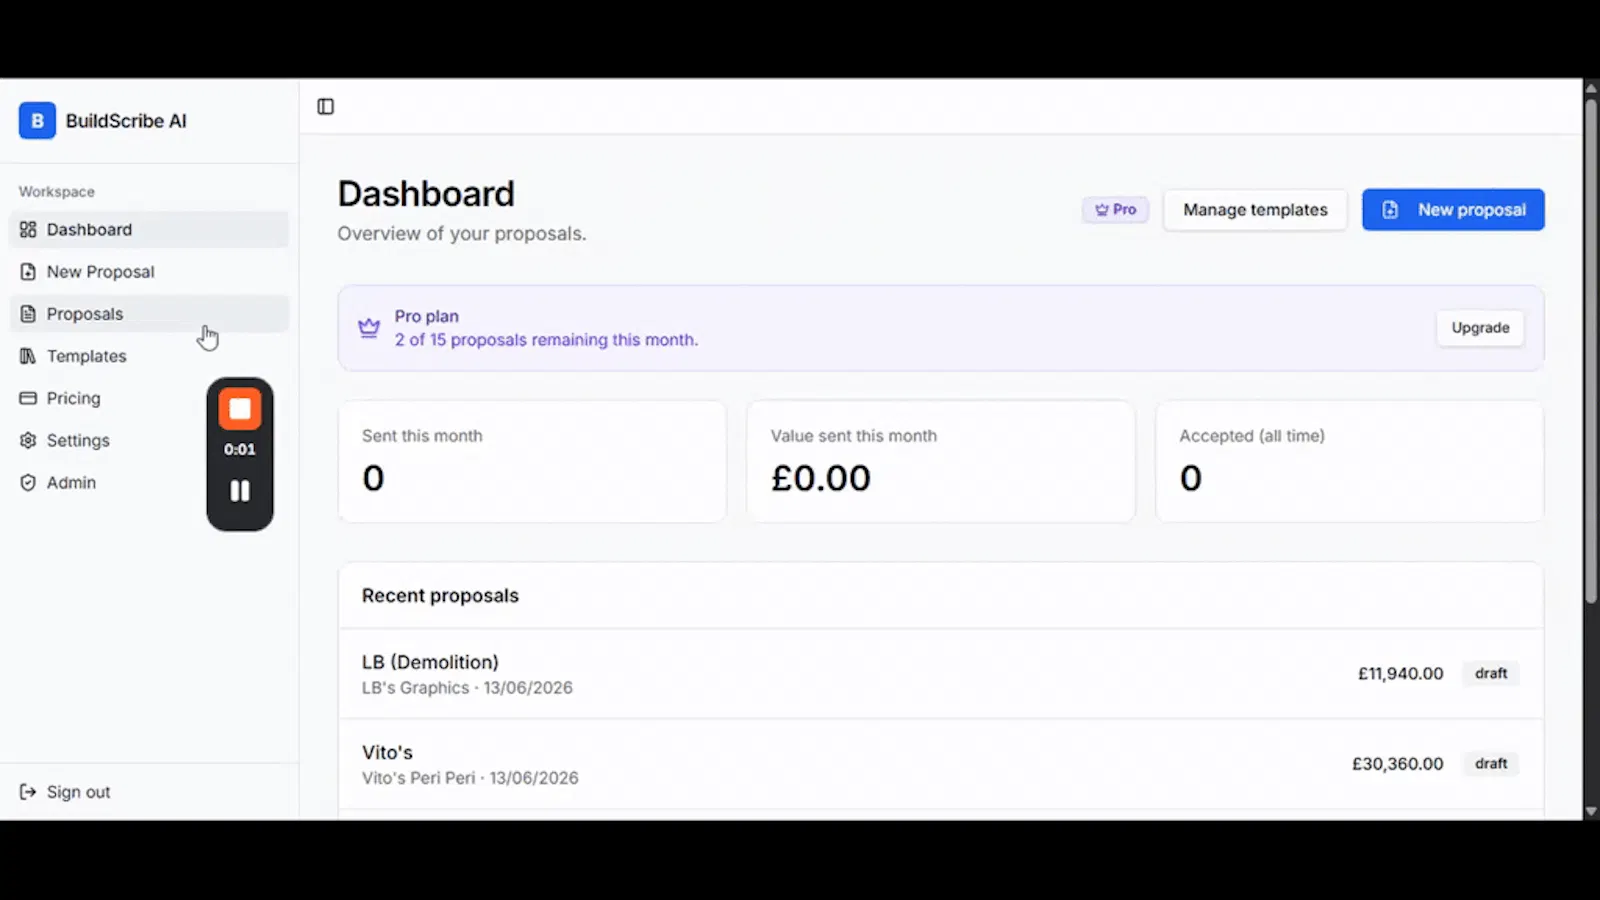This screenshot has height=900, width=1600.
Task: Stop the screen recording
Action: point(240,409)
